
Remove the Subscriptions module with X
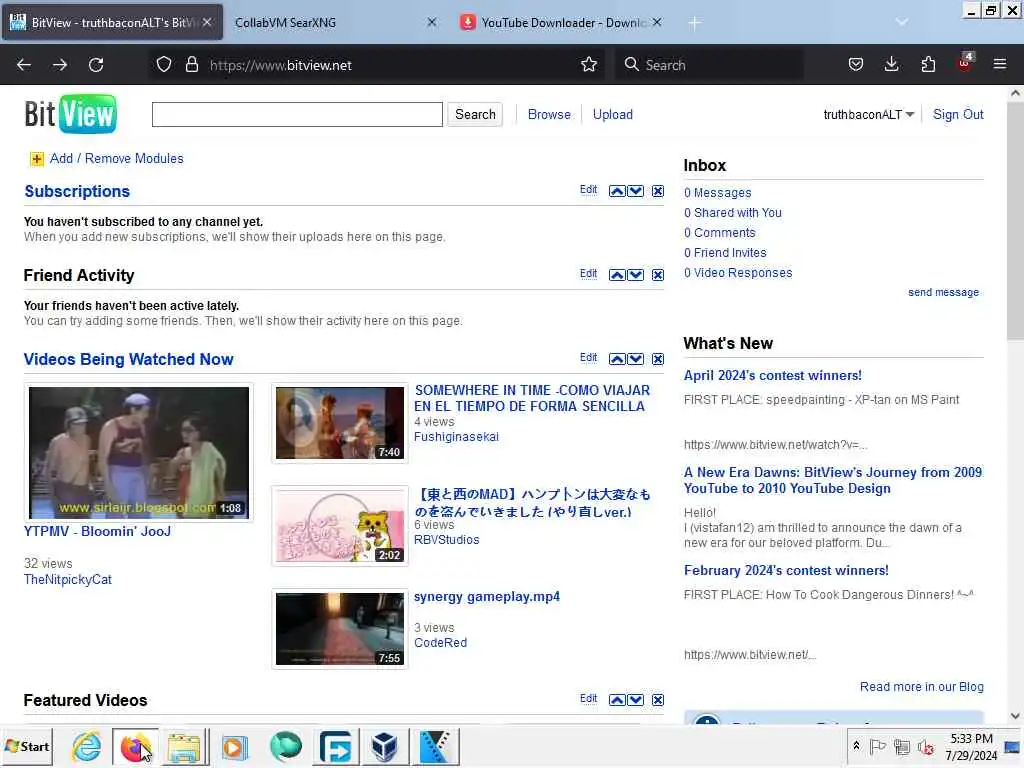658,191
